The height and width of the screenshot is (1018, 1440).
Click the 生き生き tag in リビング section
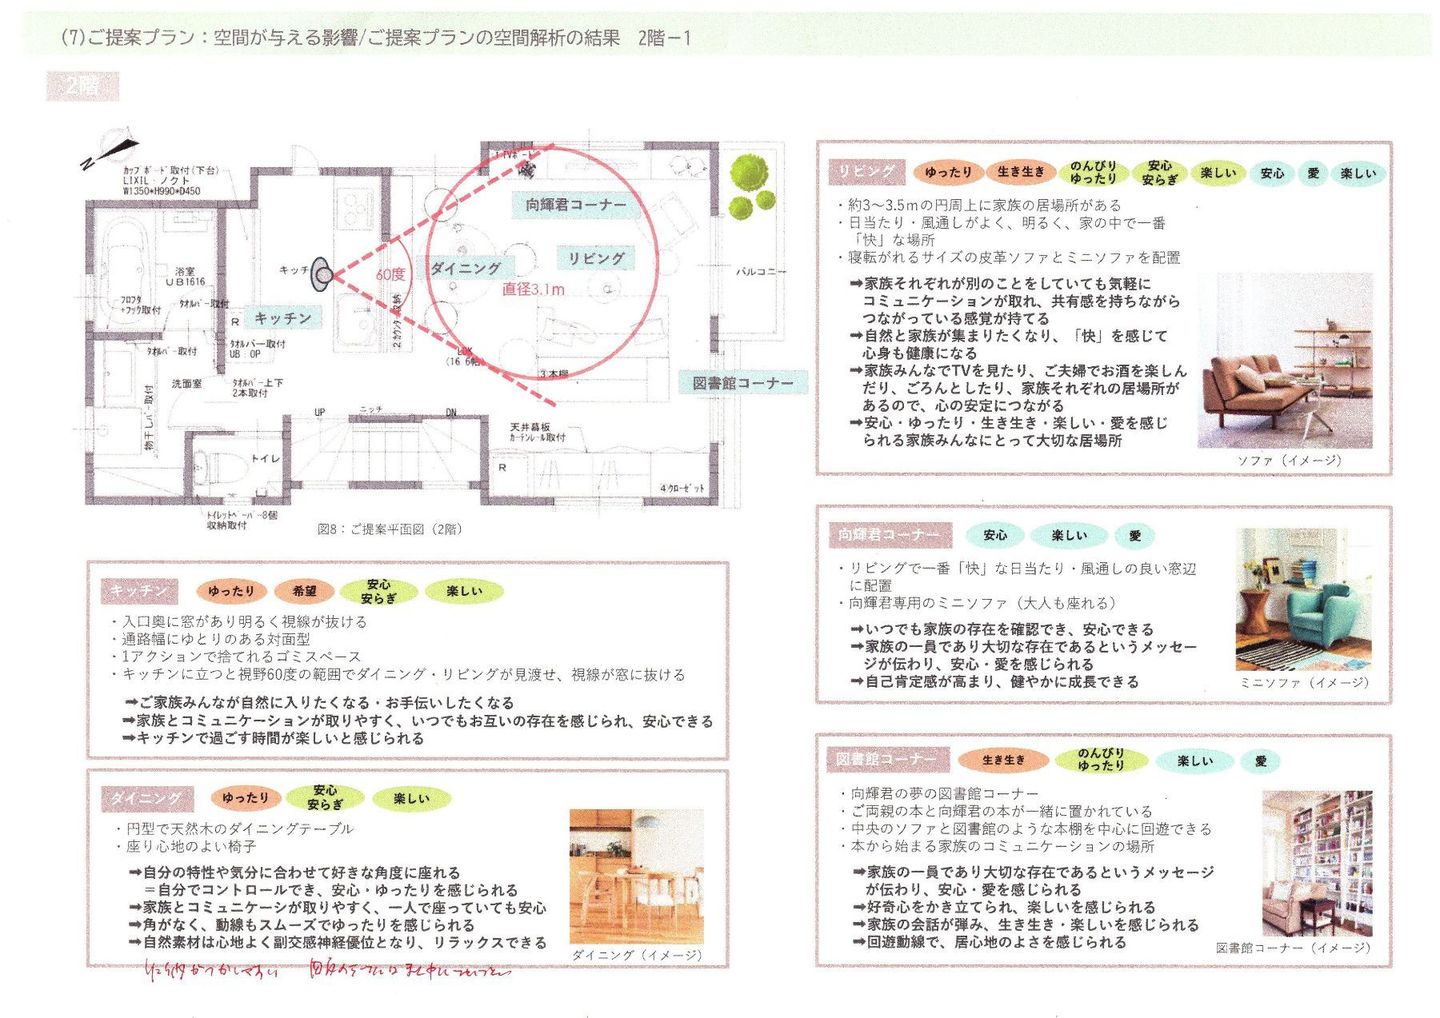coord(1021,172)
